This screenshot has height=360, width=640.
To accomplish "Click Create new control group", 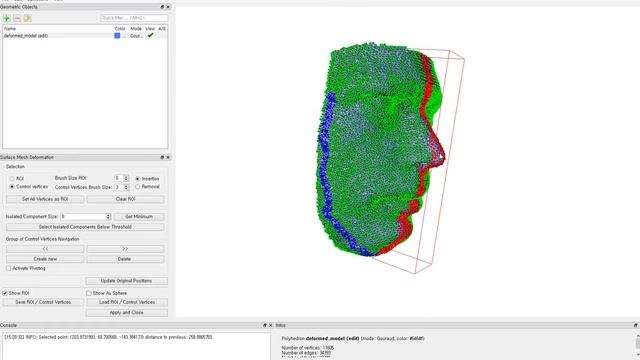I will pos(45,259).
